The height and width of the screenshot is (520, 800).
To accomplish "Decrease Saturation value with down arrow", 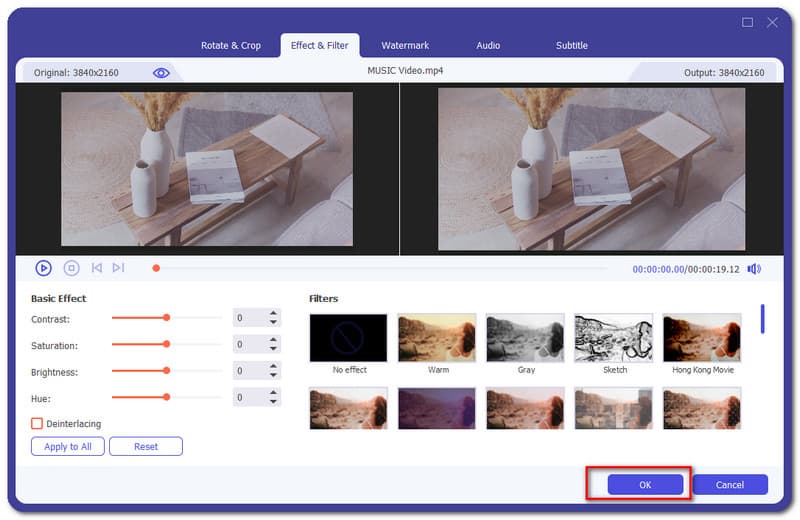I will coord(273,349).
